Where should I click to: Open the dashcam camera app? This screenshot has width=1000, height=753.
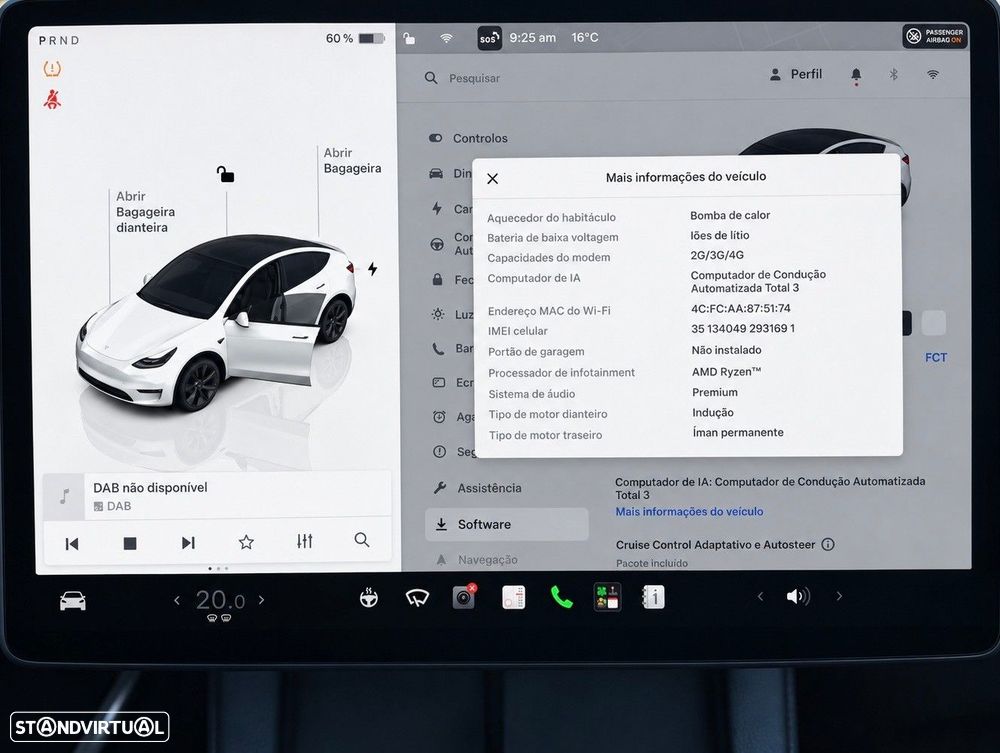pos(464,597)
